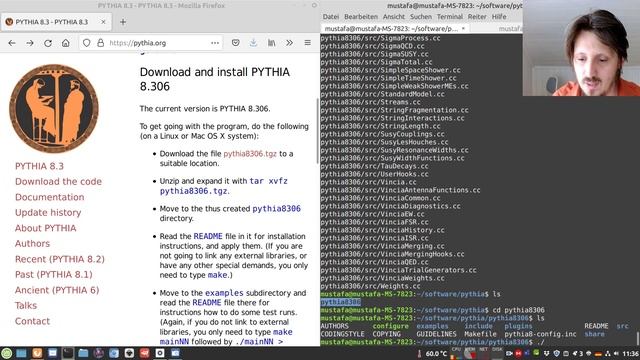Open clock showing 11:36
Screen dimensions: 640x360
coord(631,353)
